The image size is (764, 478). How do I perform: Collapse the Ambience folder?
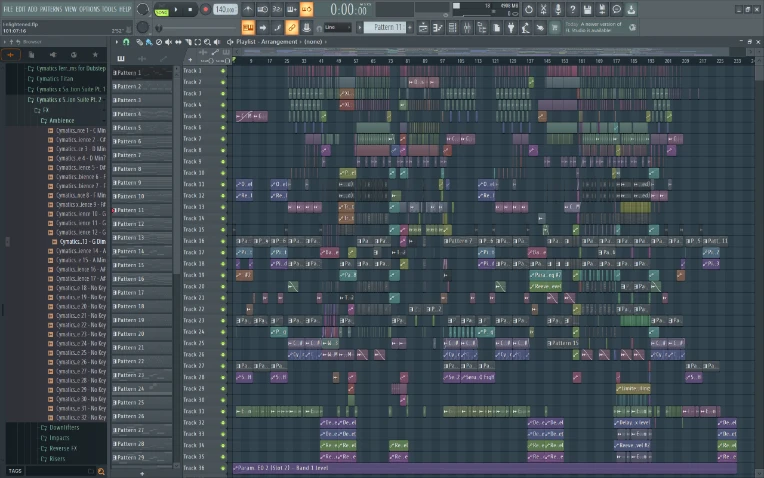click(61, 120)
